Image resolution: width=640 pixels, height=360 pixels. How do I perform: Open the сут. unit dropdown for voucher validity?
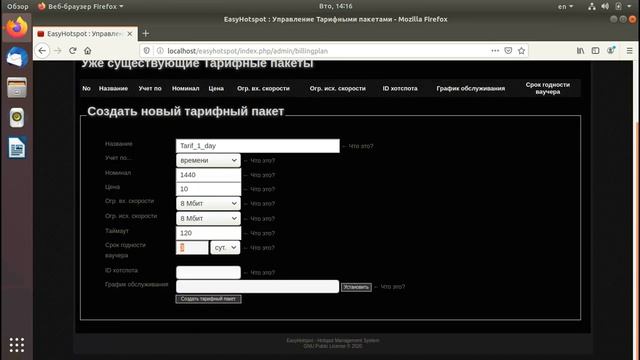tap(225, 247)
